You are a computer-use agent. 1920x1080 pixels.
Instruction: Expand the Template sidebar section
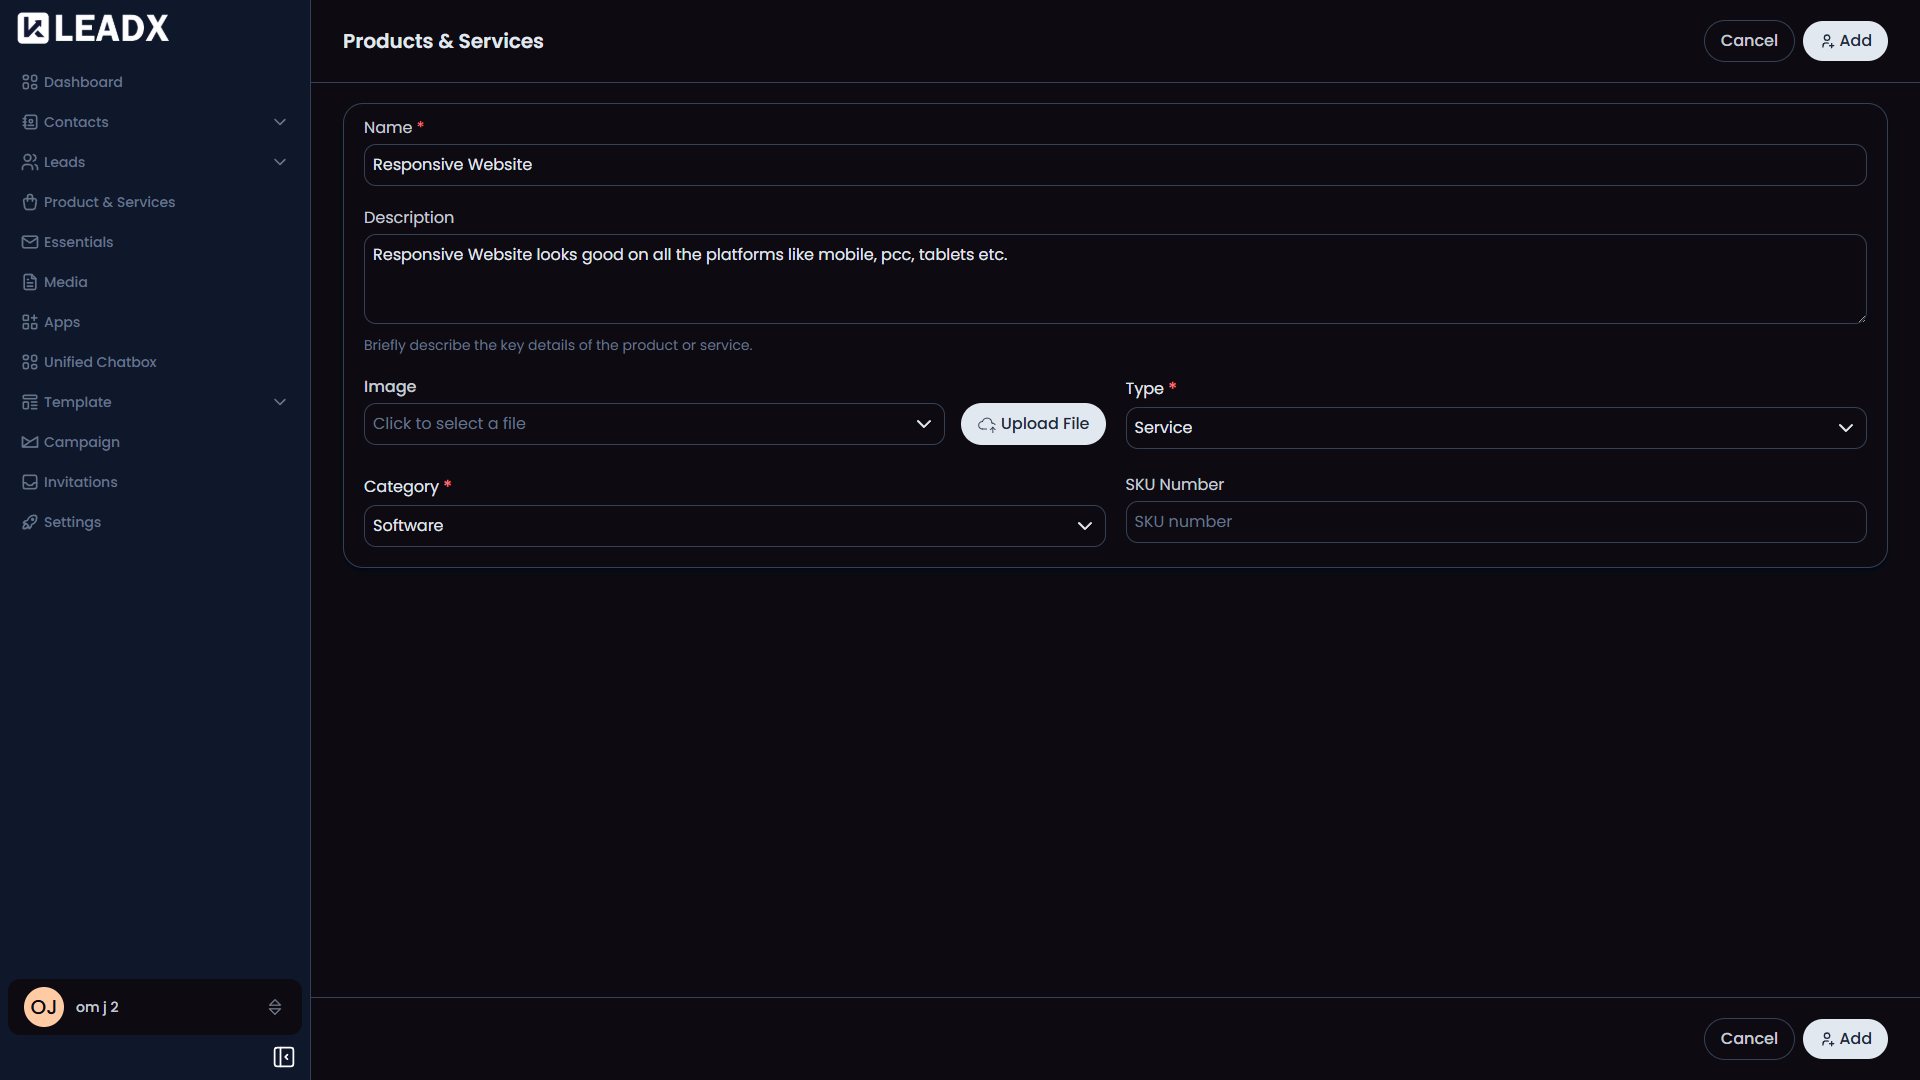pyautogui.click(x=280, y=401)
